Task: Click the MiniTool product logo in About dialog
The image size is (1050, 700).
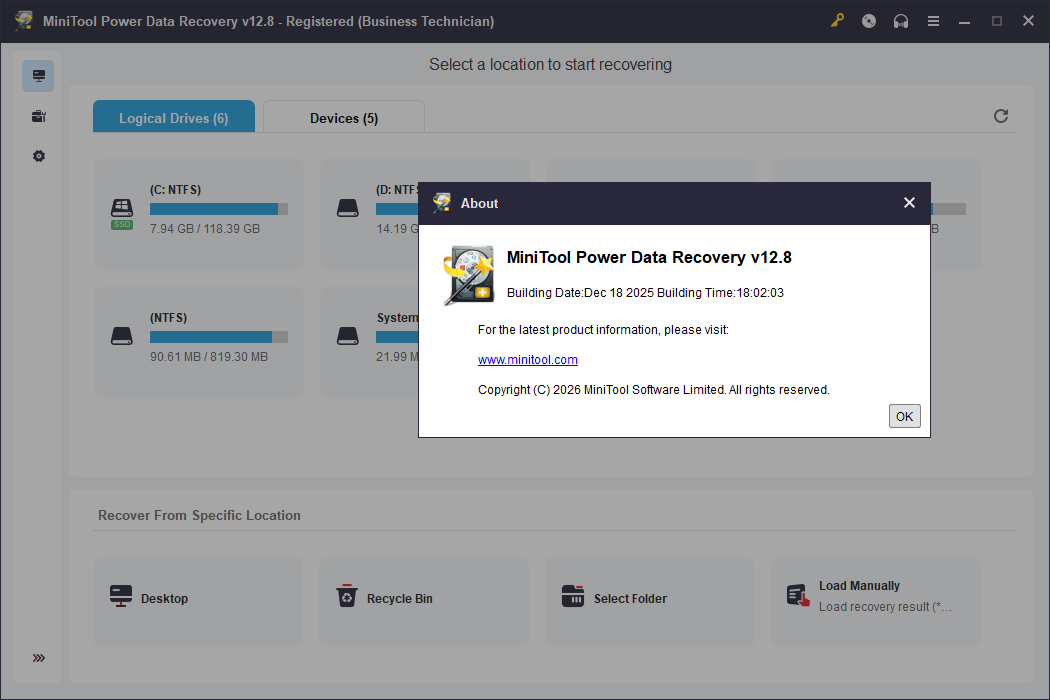Action: (x=469, y=275)
